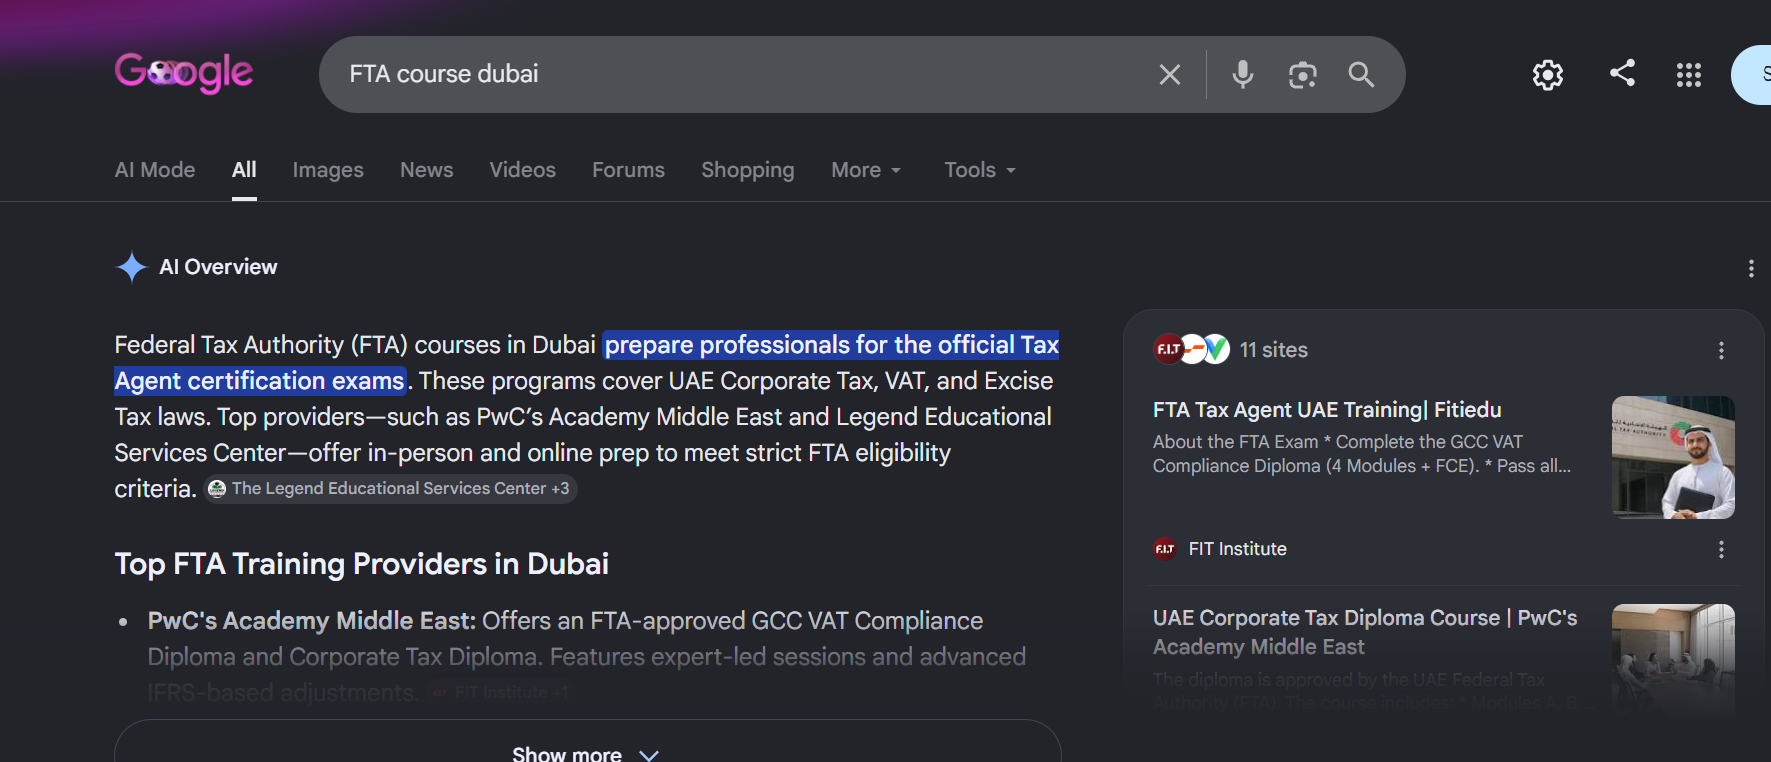Click heading 'Top FTA Training Providers in Dubai'
The height and width of the screenshot is (762, 1771).
[x=362, y=564]
